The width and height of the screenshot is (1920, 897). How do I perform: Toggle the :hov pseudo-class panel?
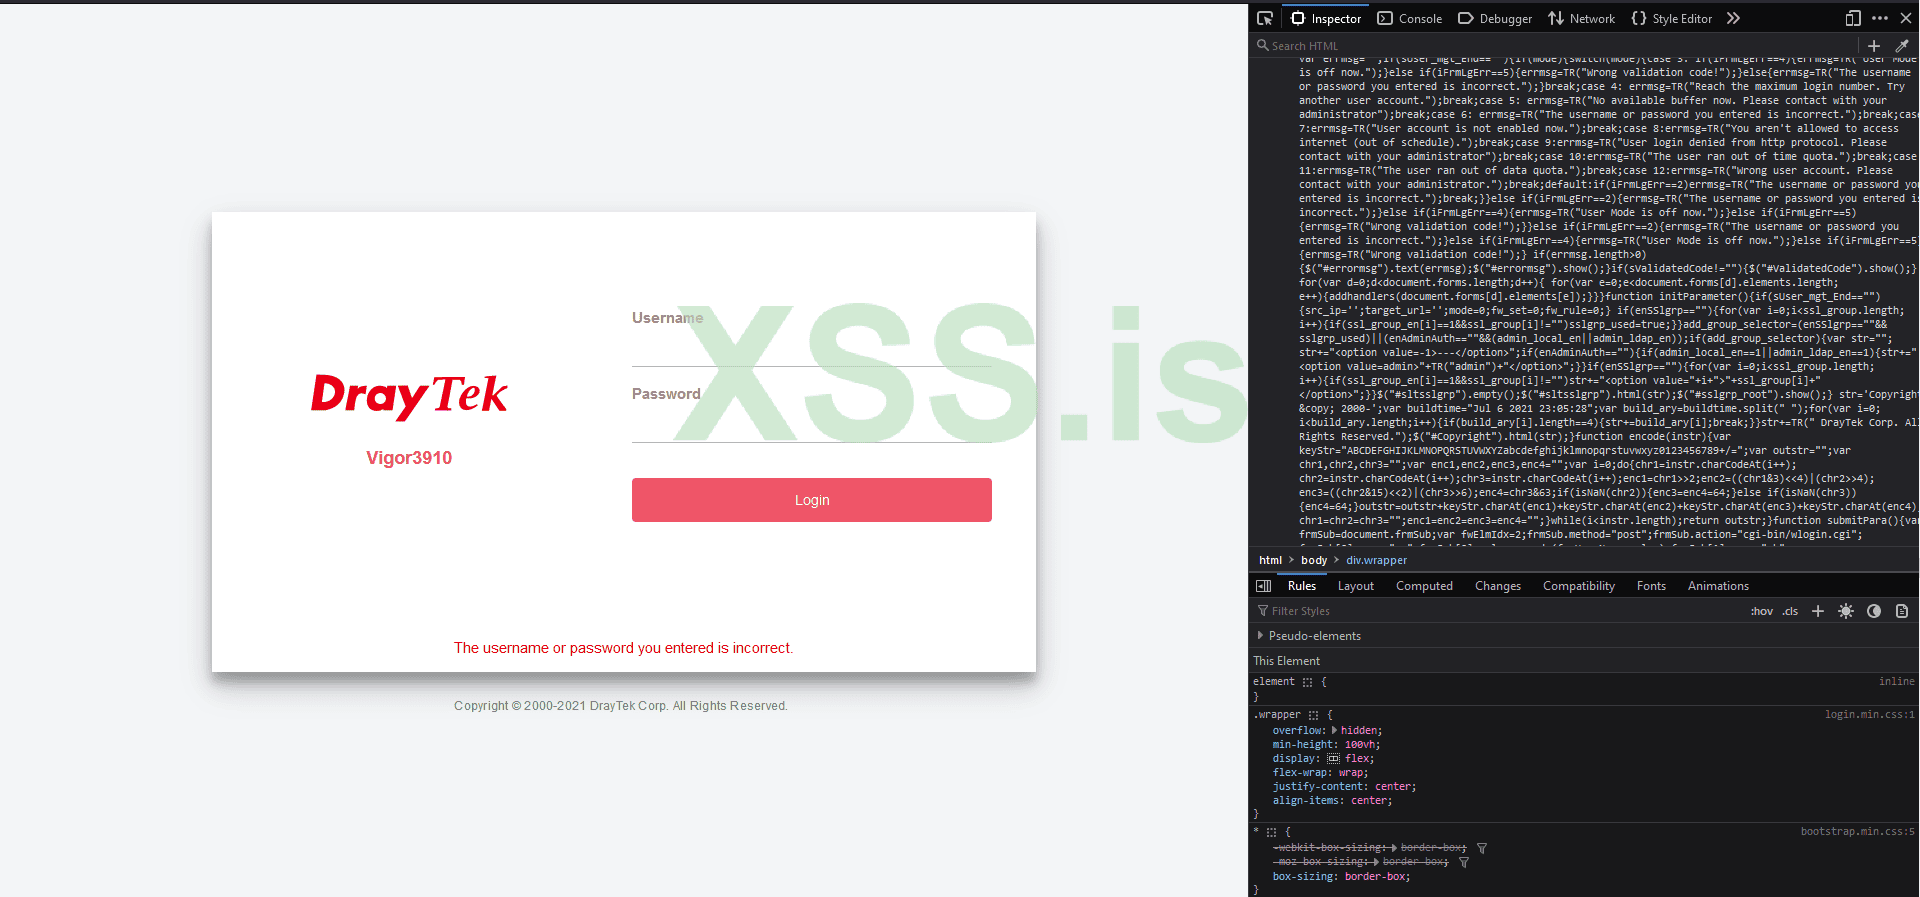(1762, 611)
